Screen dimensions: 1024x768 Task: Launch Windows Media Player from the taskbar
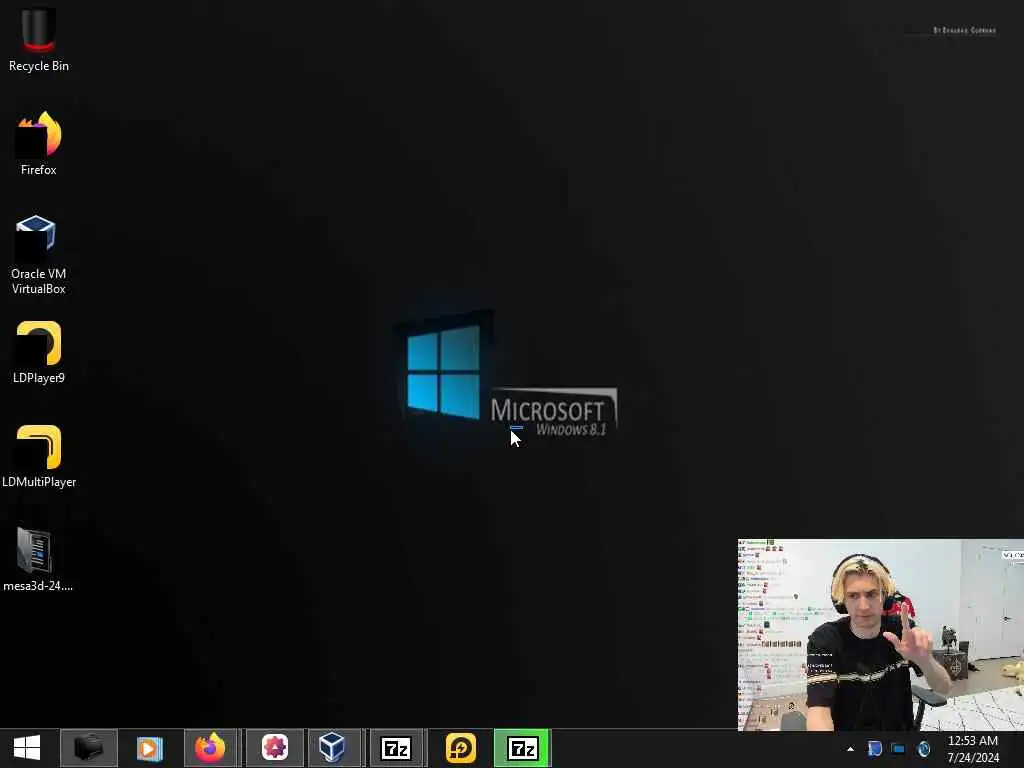pos(150,748)
